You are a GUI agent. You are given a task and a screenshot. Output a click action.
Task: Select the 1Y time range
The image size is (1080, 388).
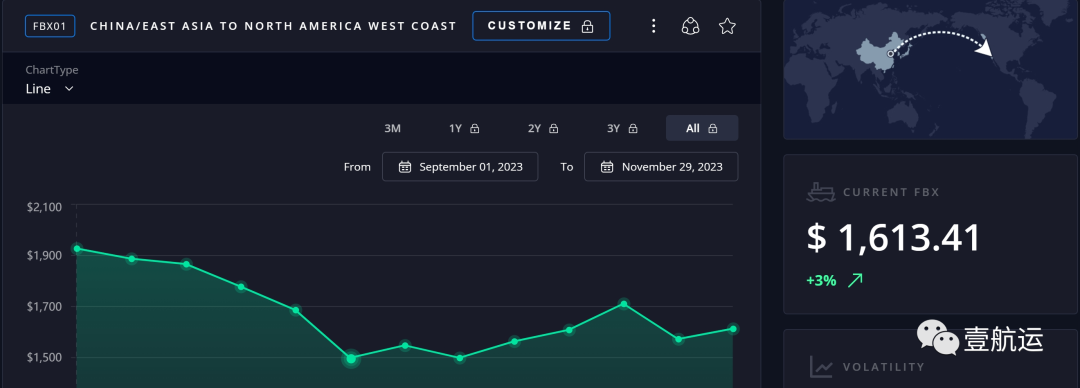(464, 128)
